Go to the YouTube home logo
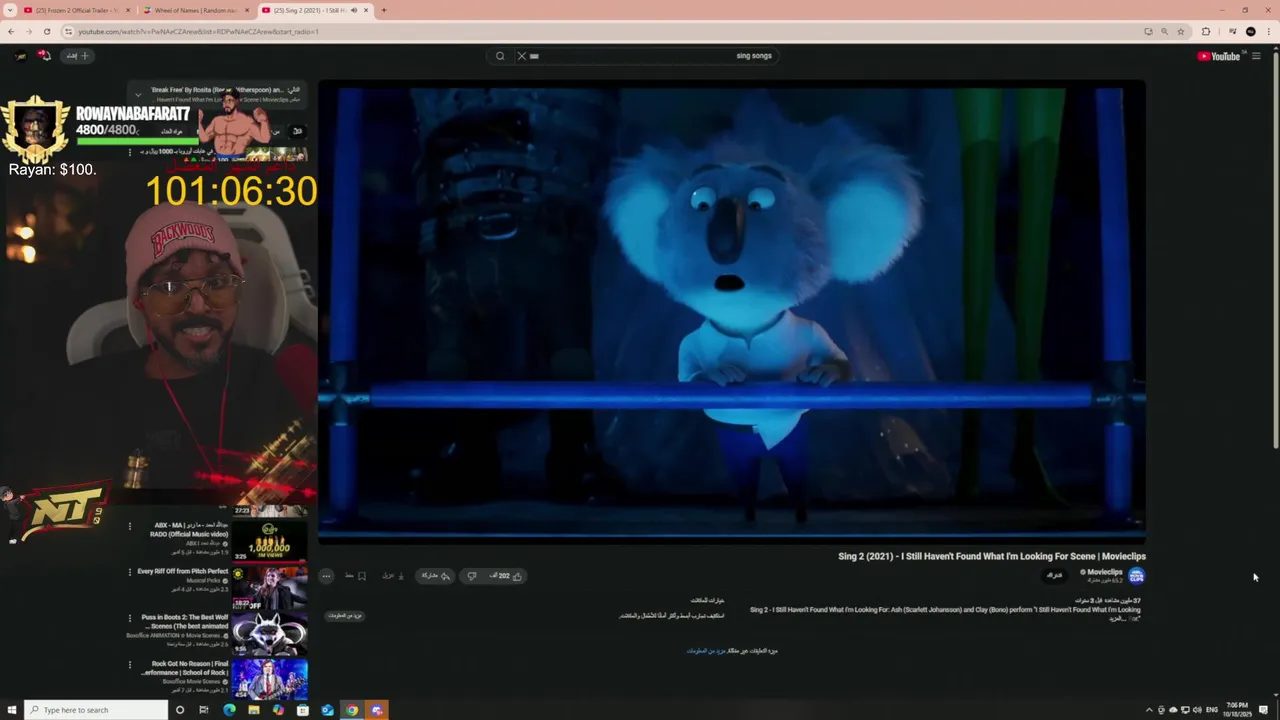This screenshot has height=720, width=1280. click(1219, 56)
